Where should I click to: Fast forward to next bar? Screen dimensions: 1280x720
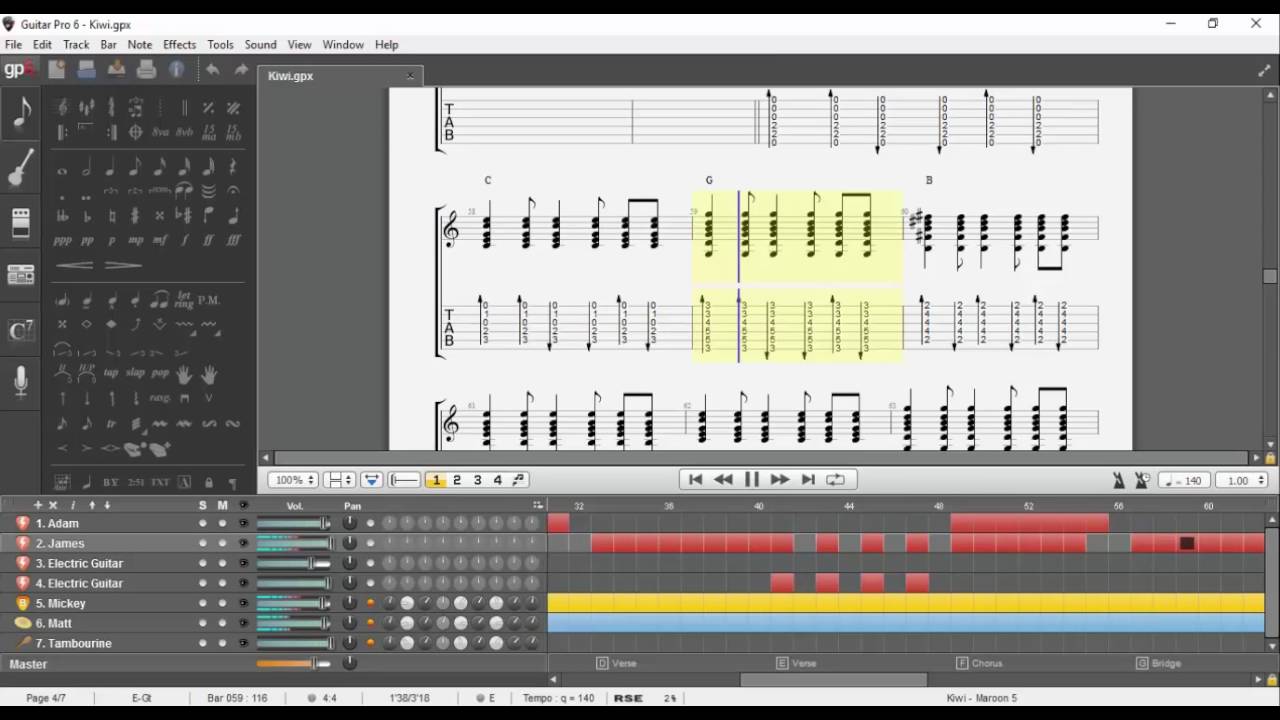tap(779, 480)
